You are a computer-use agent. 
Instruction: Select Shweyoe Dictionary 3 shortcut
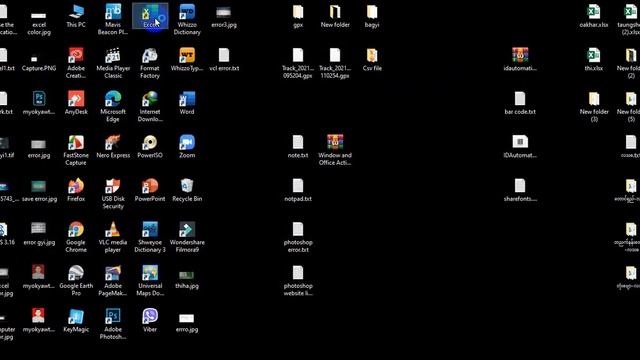coord(150,237)
